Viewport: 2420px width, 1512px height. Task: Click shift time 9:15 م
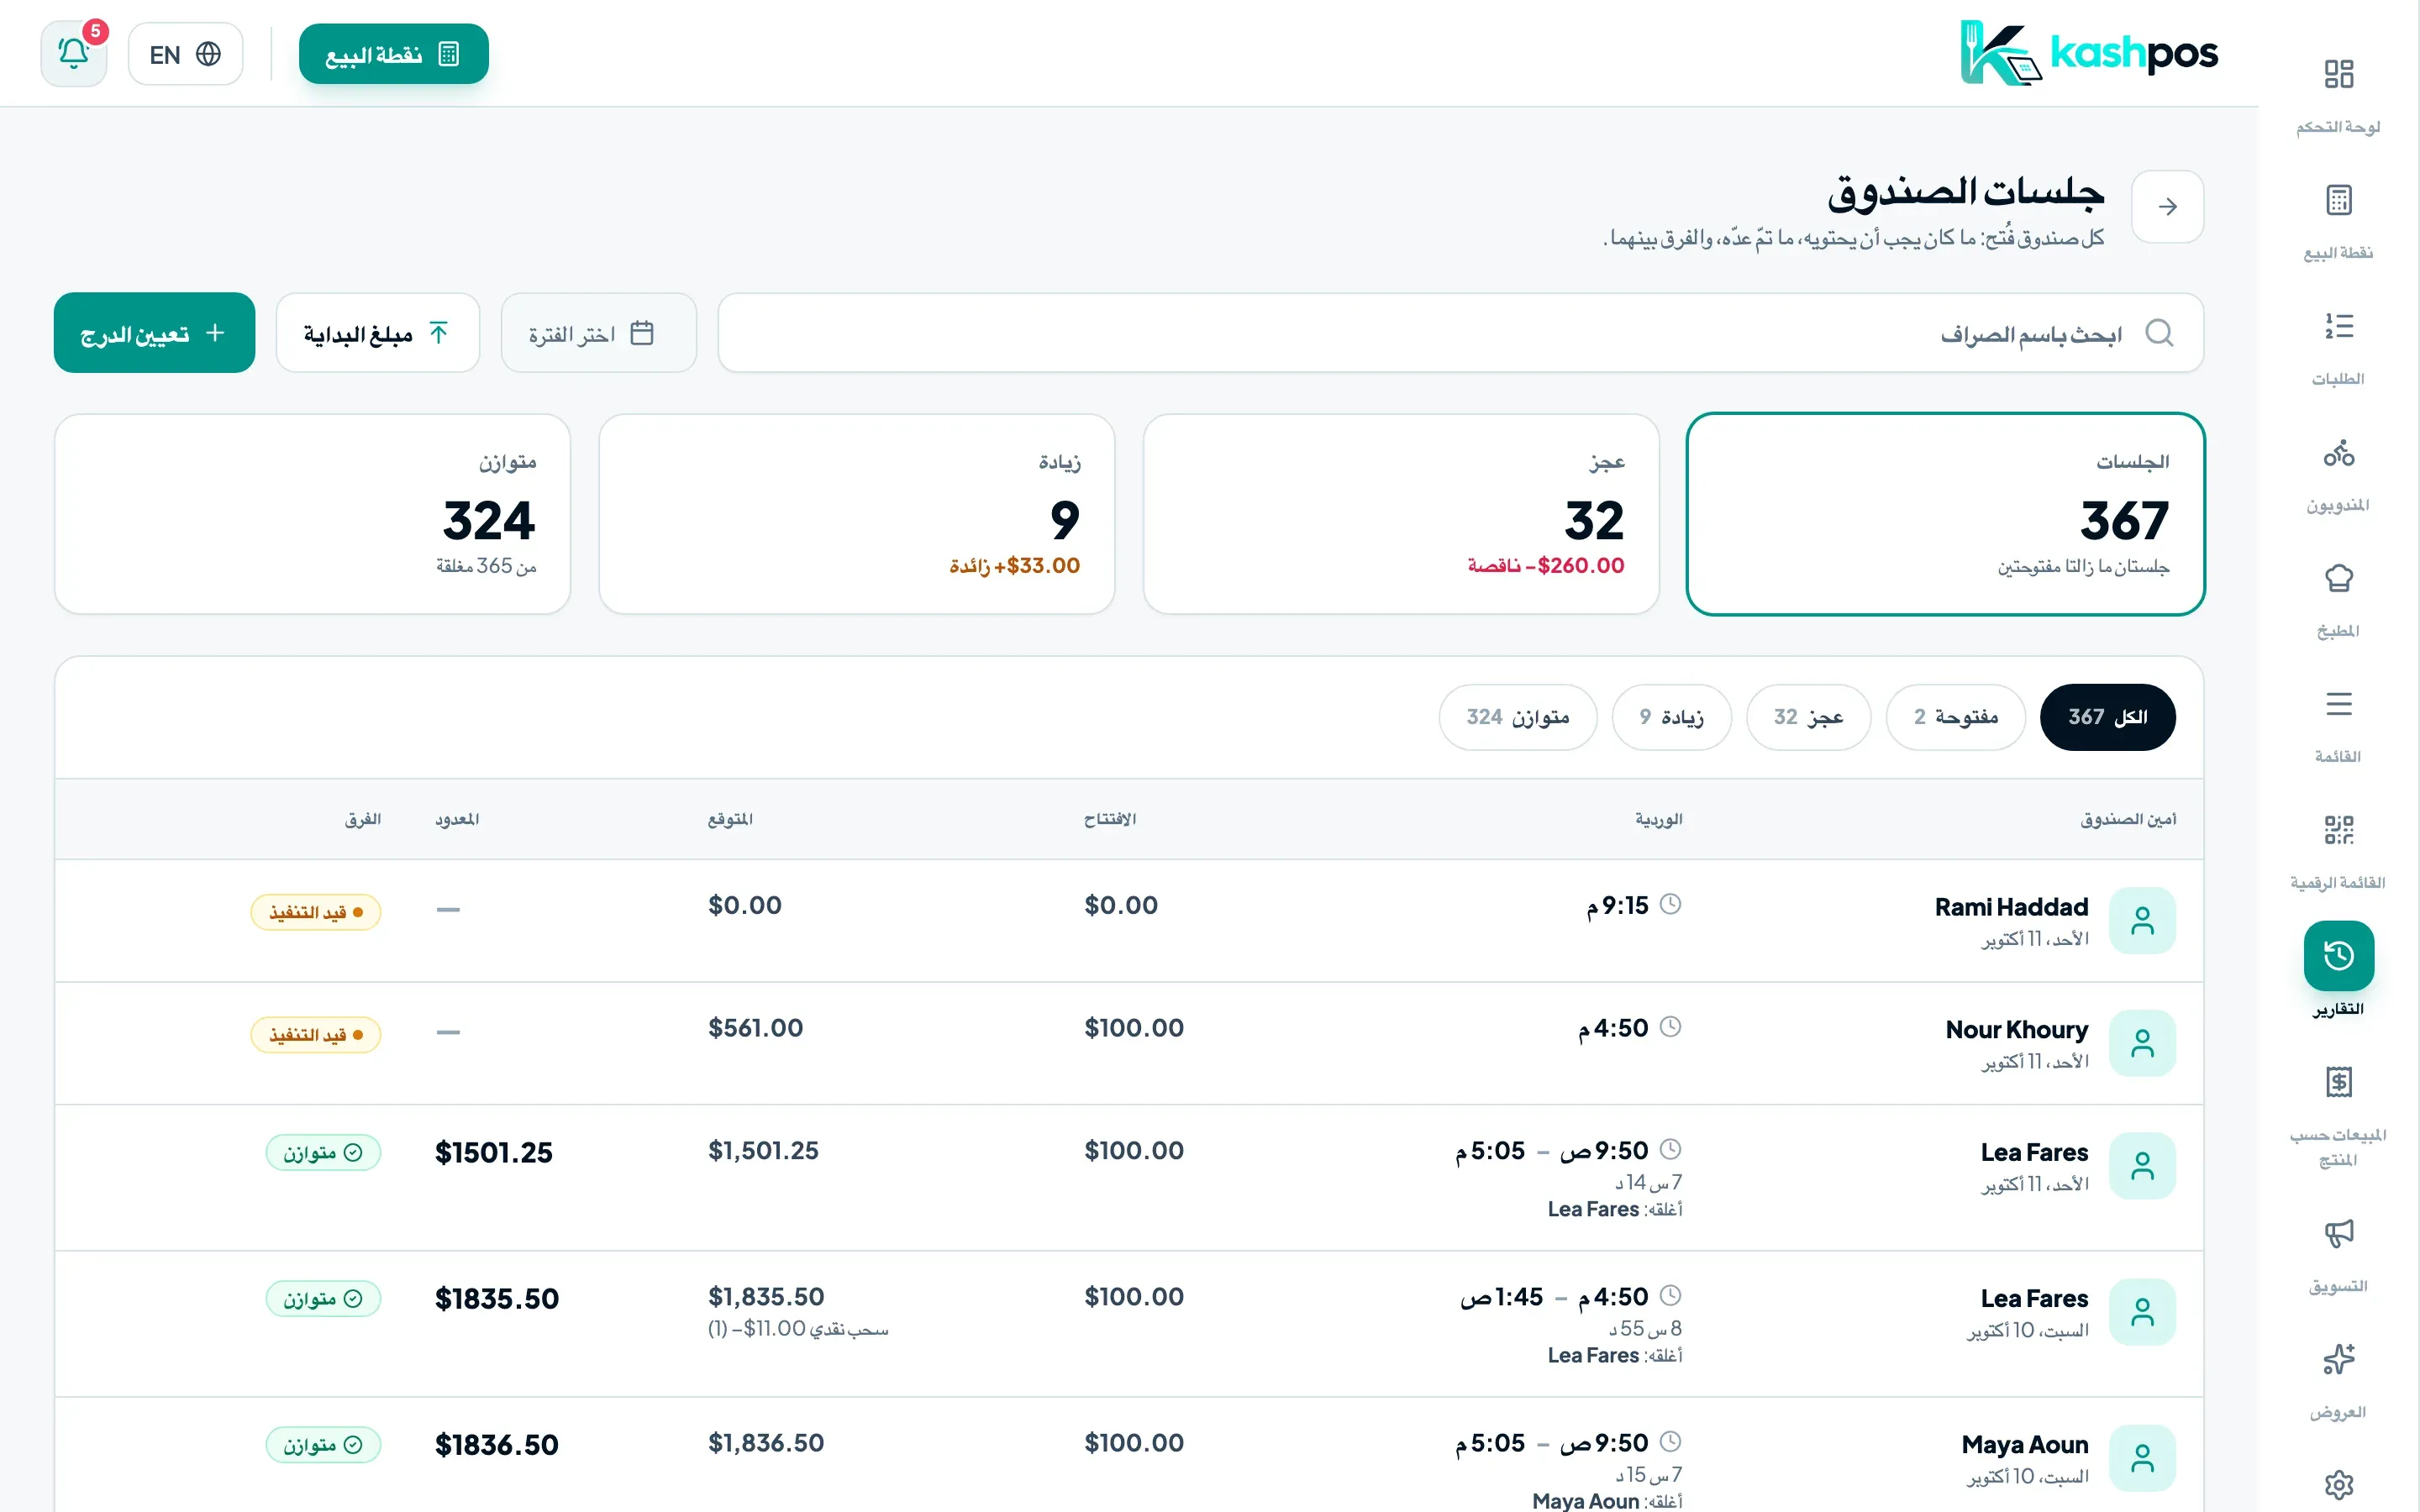tap(1617, 905)
